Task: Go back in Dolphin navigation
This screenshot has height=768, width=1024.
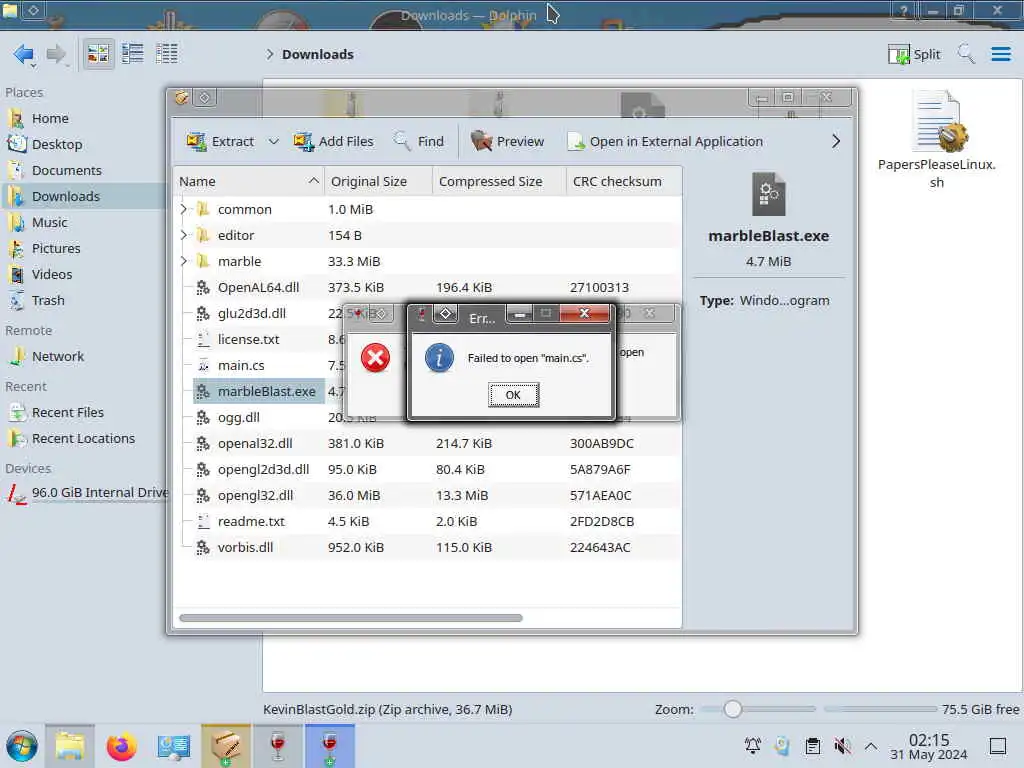Action: click(x=24, y=54)
